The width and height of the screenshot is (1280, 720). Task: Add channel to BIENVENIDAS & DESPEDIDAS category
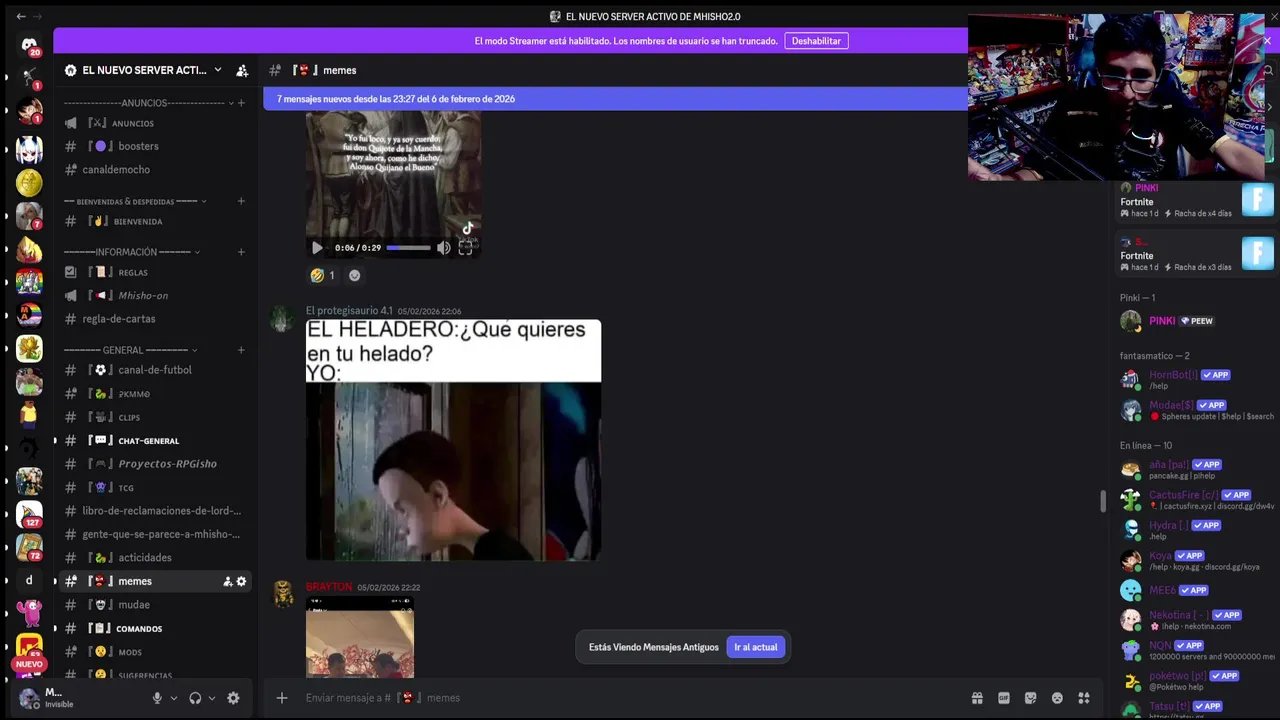241,201
